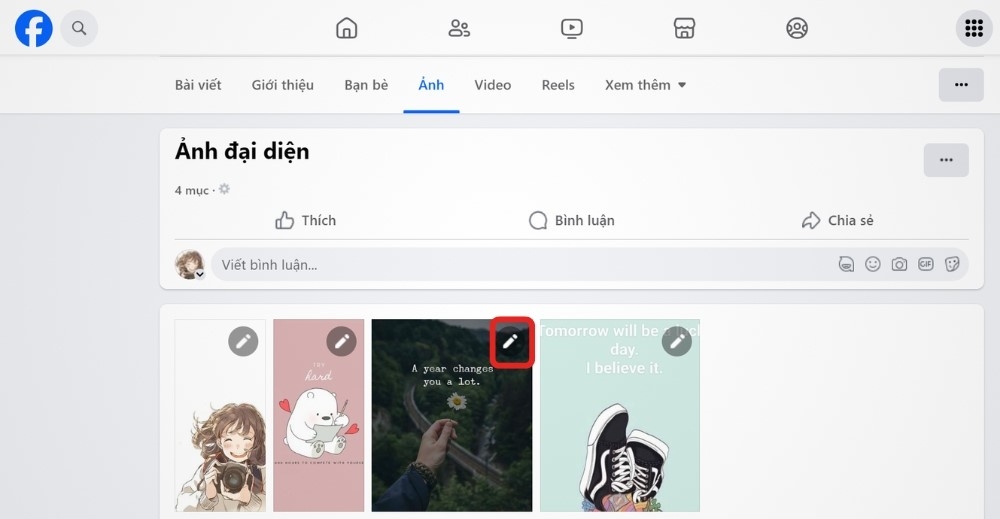Open the Friends icon in top bar
Screen dimensions: 1000x519
point(459,28)
